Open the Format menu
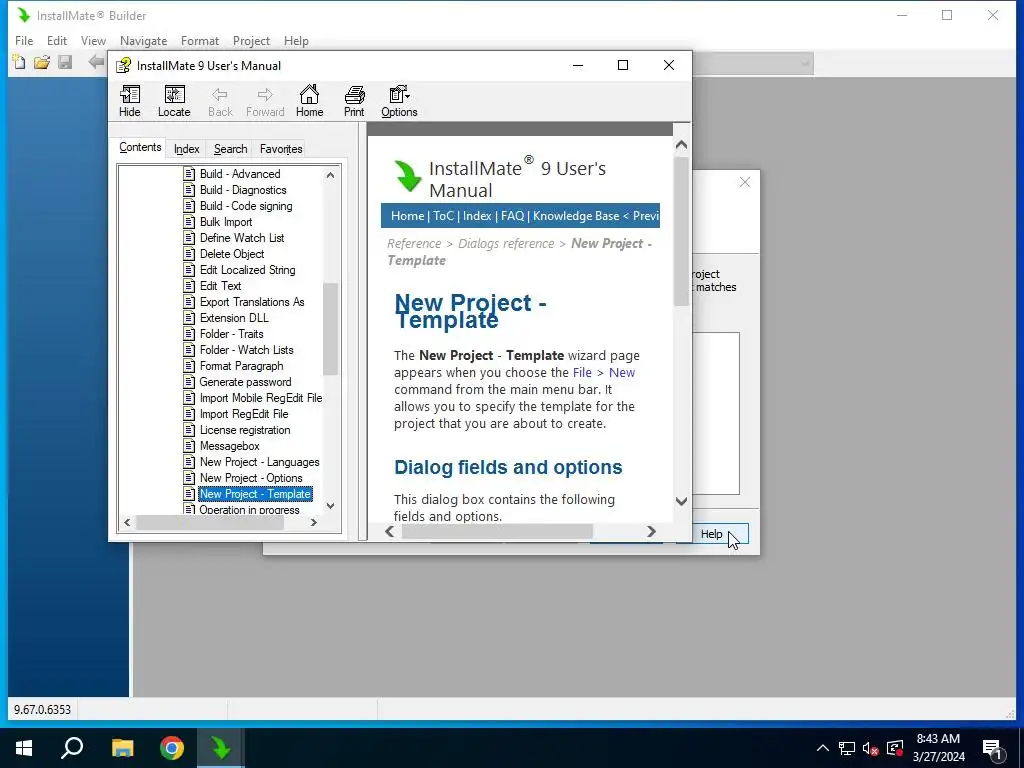The width and height of the screenshot is (1024, 768). coord(200,40)
